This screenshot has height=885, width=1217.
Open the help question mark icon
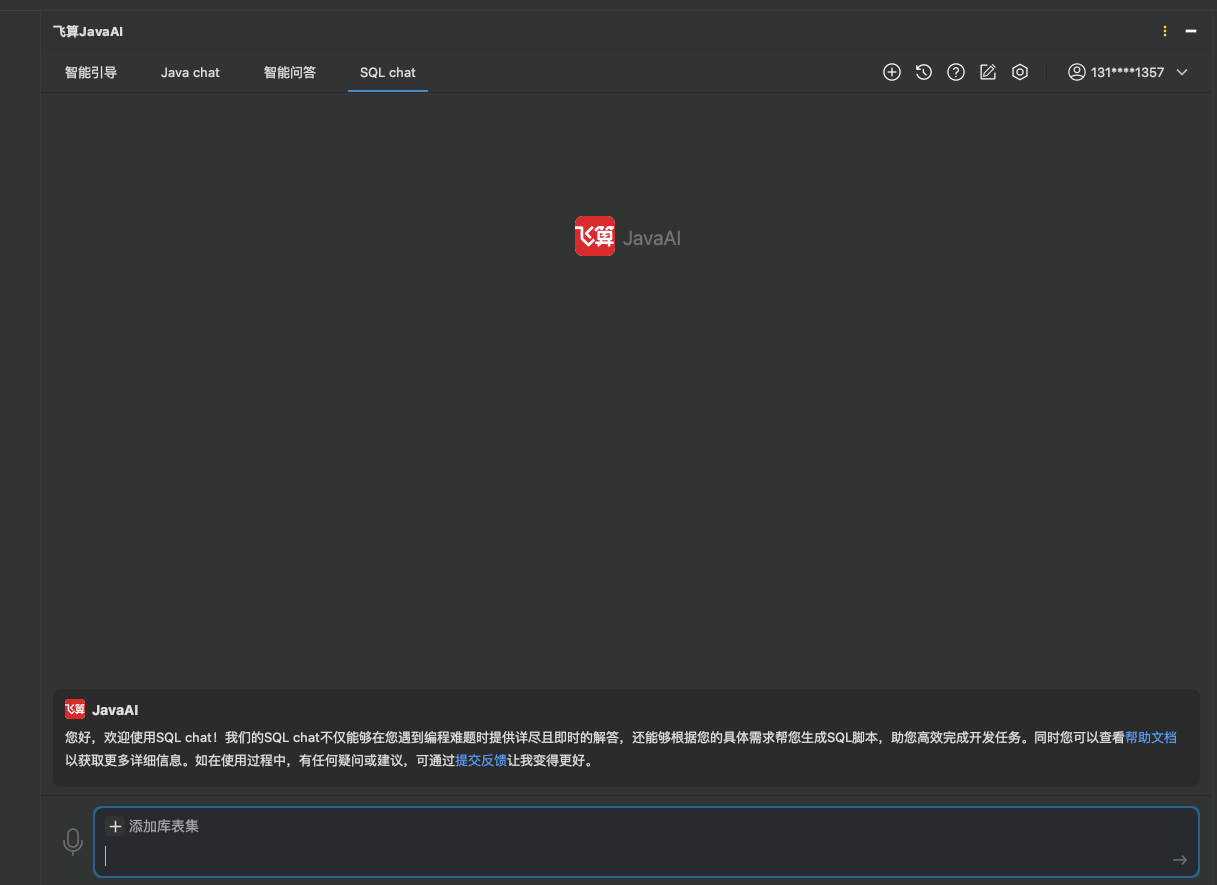point(956,72)
